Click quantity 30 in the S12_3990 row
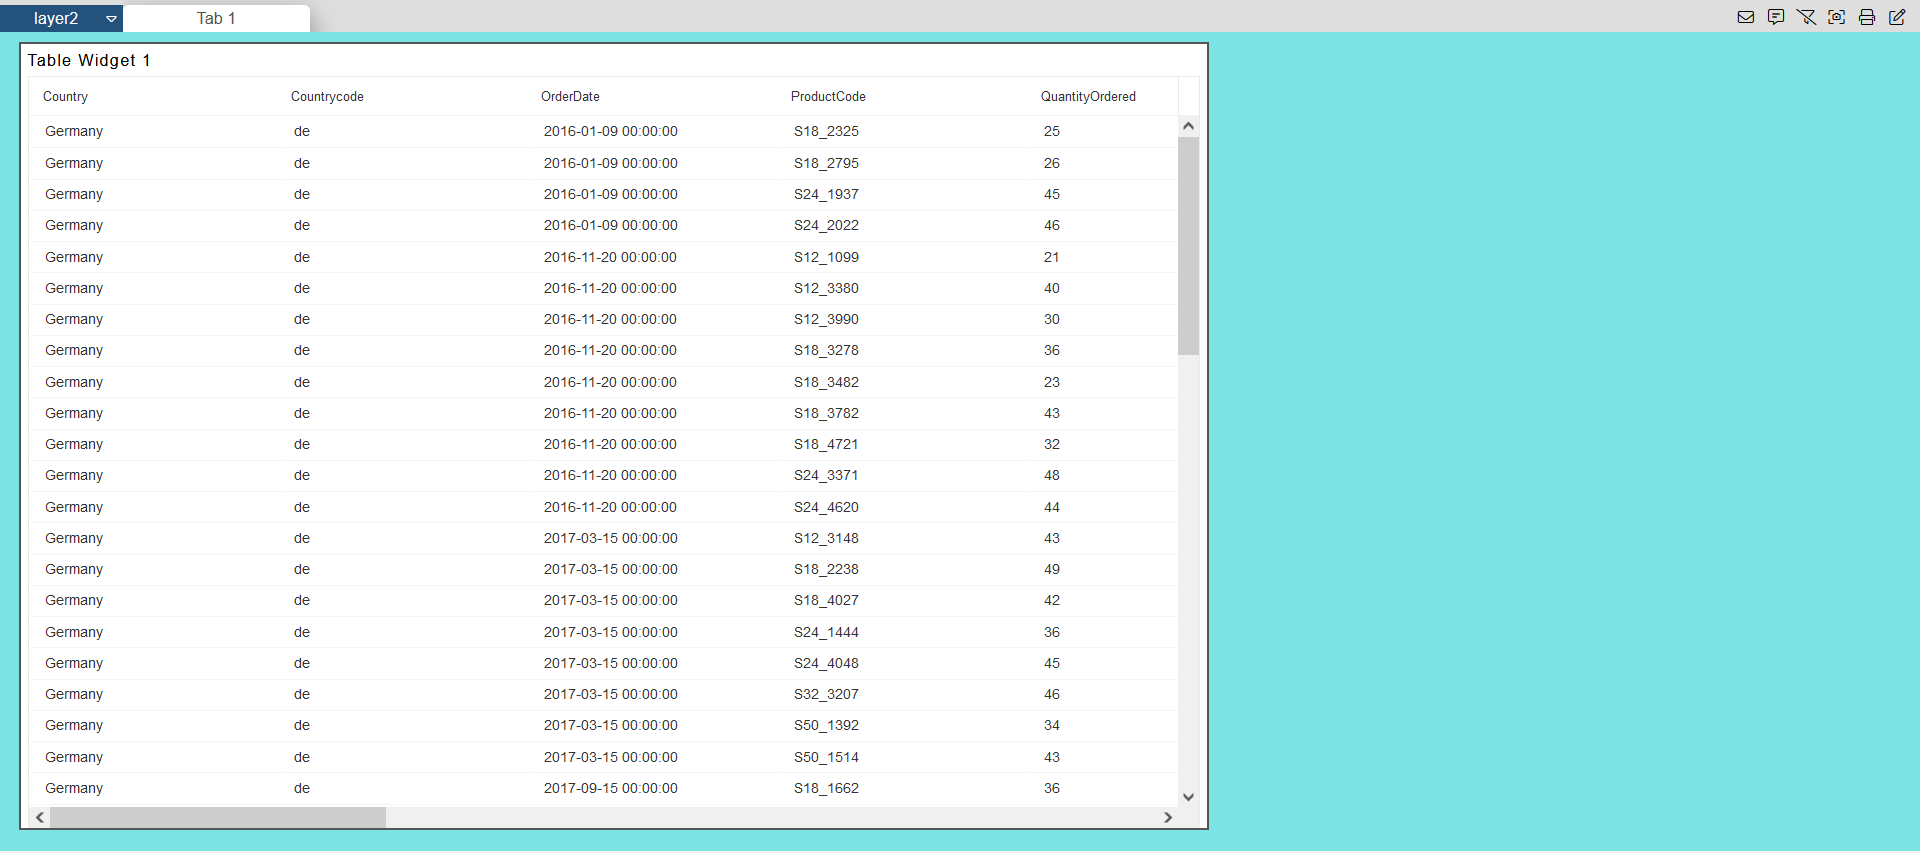 tap(1052, 319)
